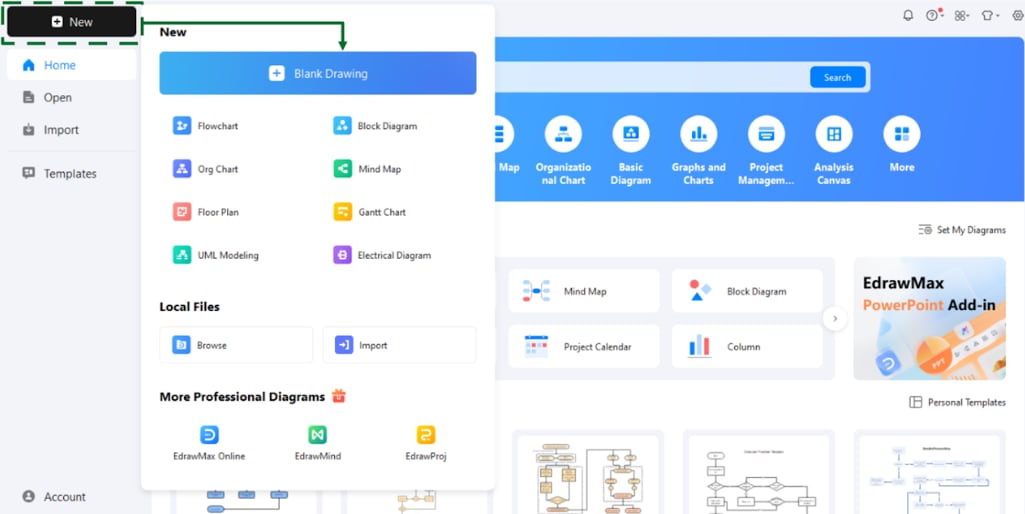The height and width of the screenshot is (514, 1025).
Task: Choose the Flowchart diagram icon
Action: point(182,126)
